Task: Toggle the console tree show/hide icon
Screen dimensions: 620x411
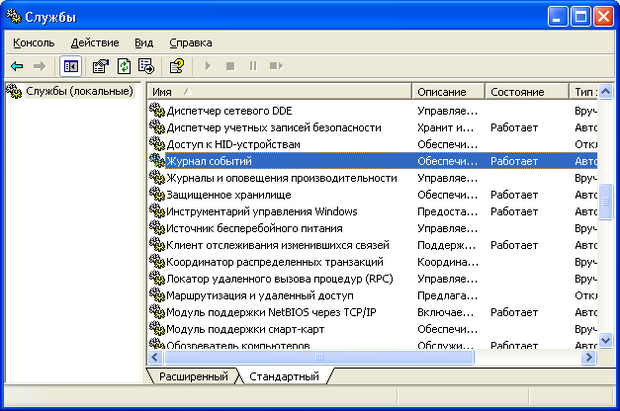Action: (x=71, y=66)
